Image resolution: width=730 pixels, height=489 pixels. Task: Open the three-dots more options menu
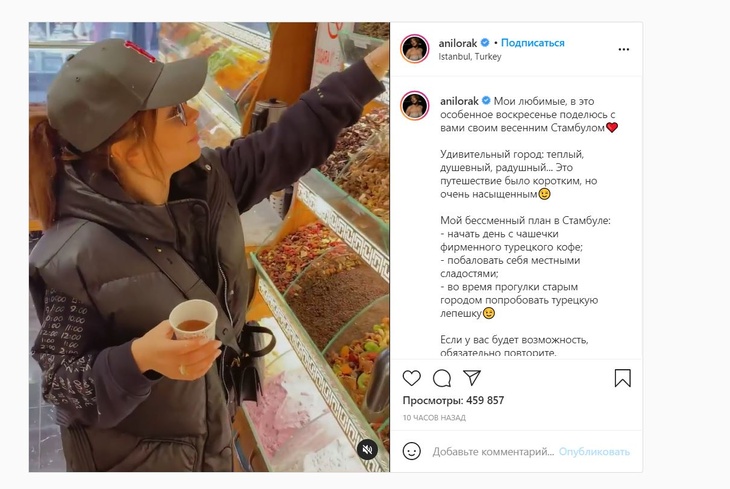pos(624,49)
